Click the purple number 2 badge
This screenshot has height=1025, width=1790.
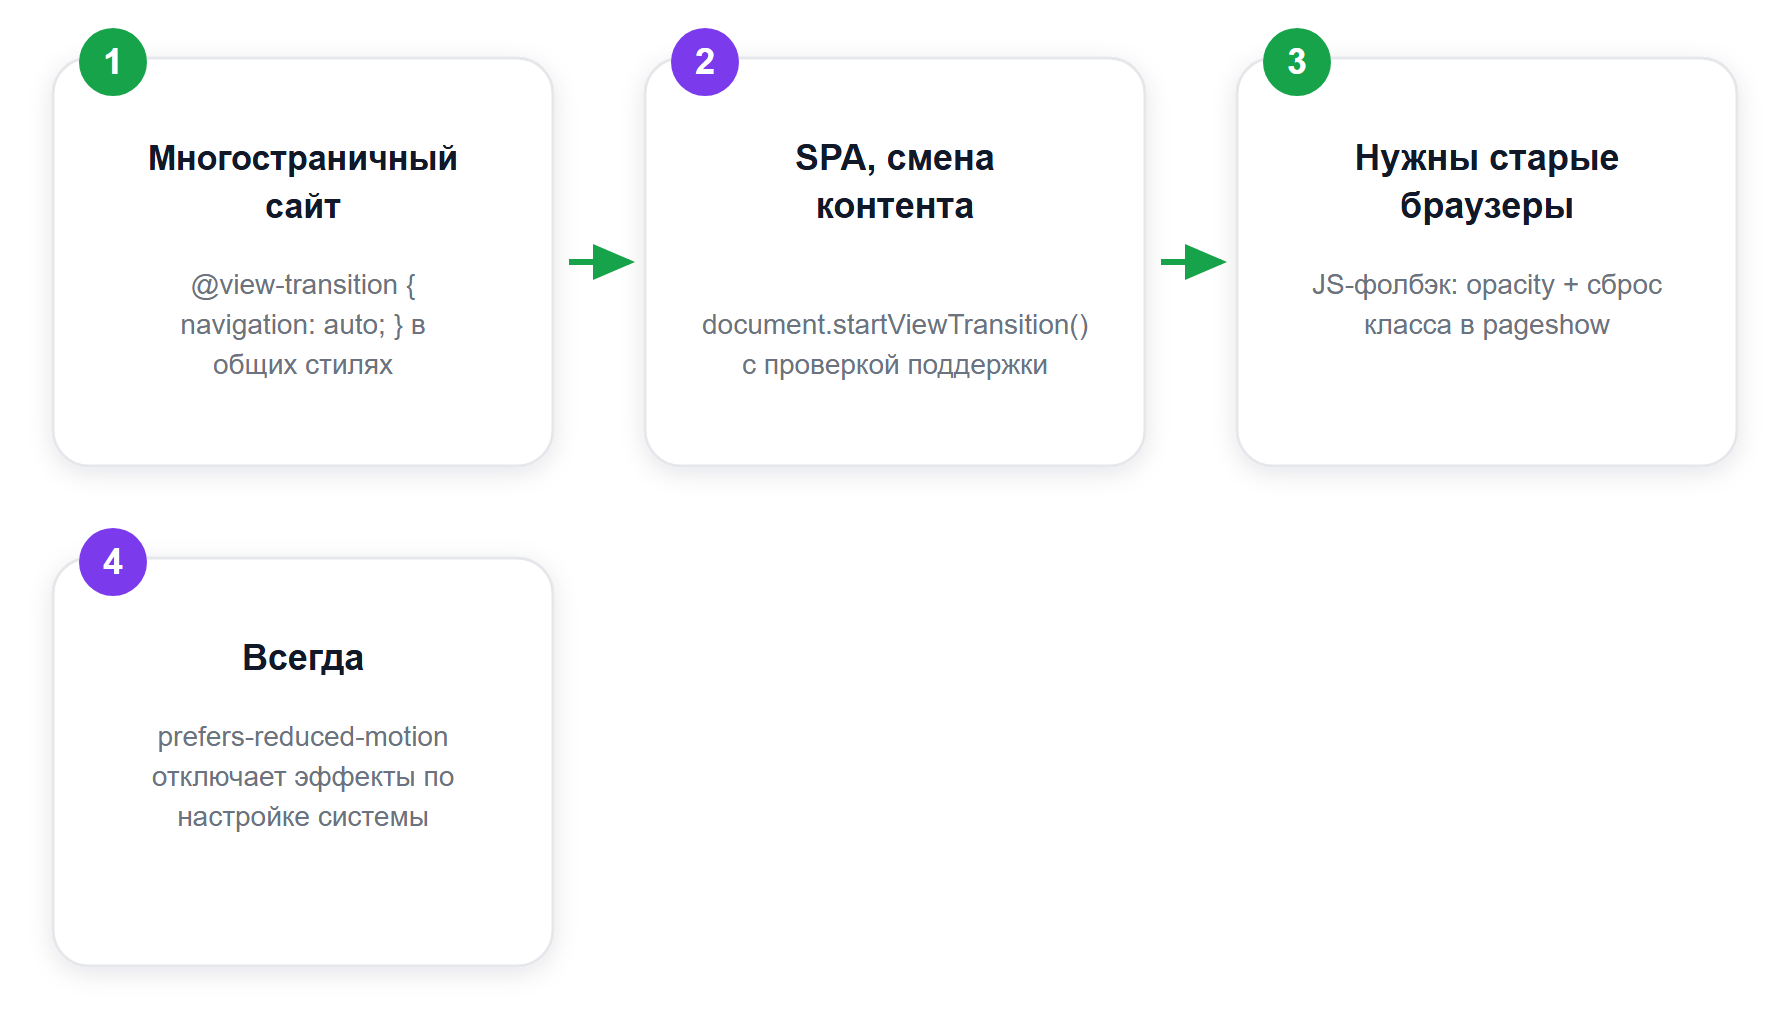[705, 62]
